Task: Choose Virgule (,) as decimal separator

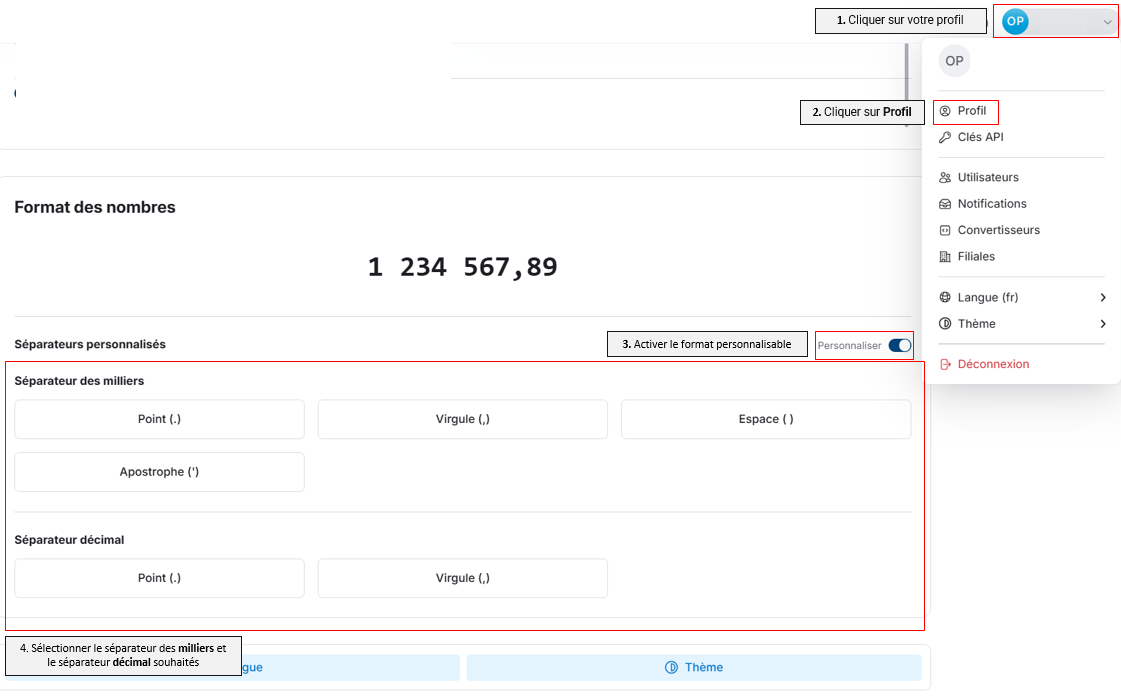Action: [463, 578]
